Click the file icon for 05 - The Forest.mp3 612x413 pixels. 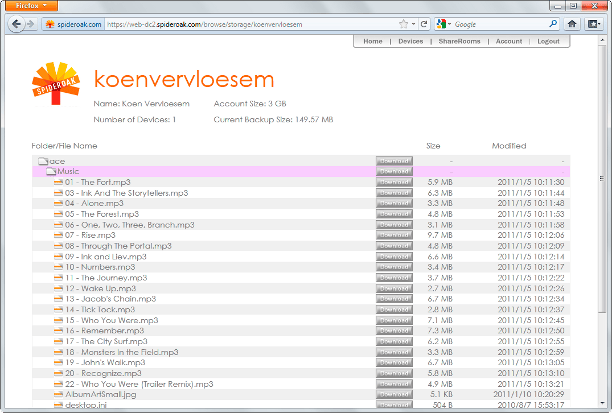58,214
